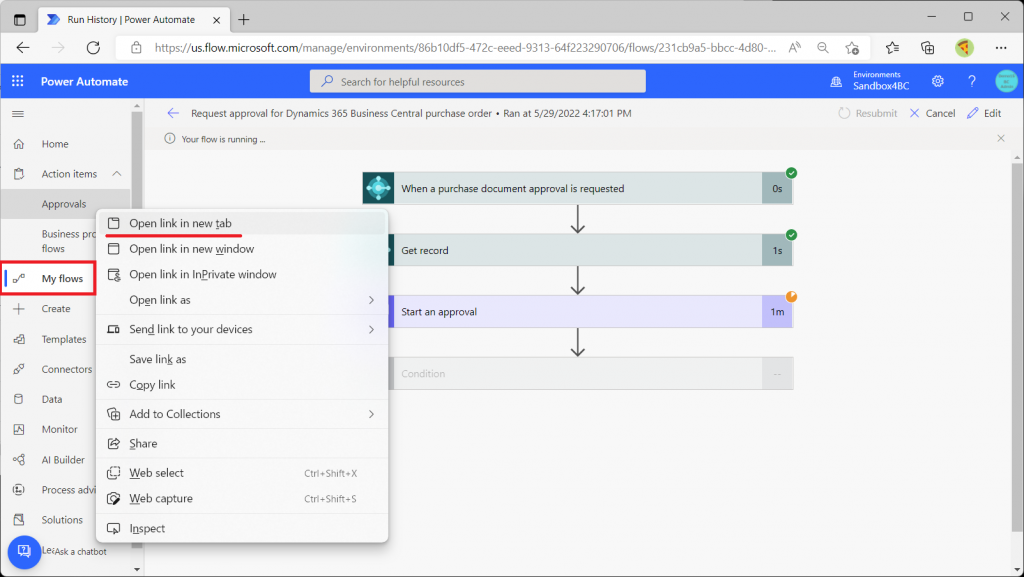The width and height of the screenshot is (1024, 577).
Task: Click the Process advisor icon
Action: [x=19, y=490]
